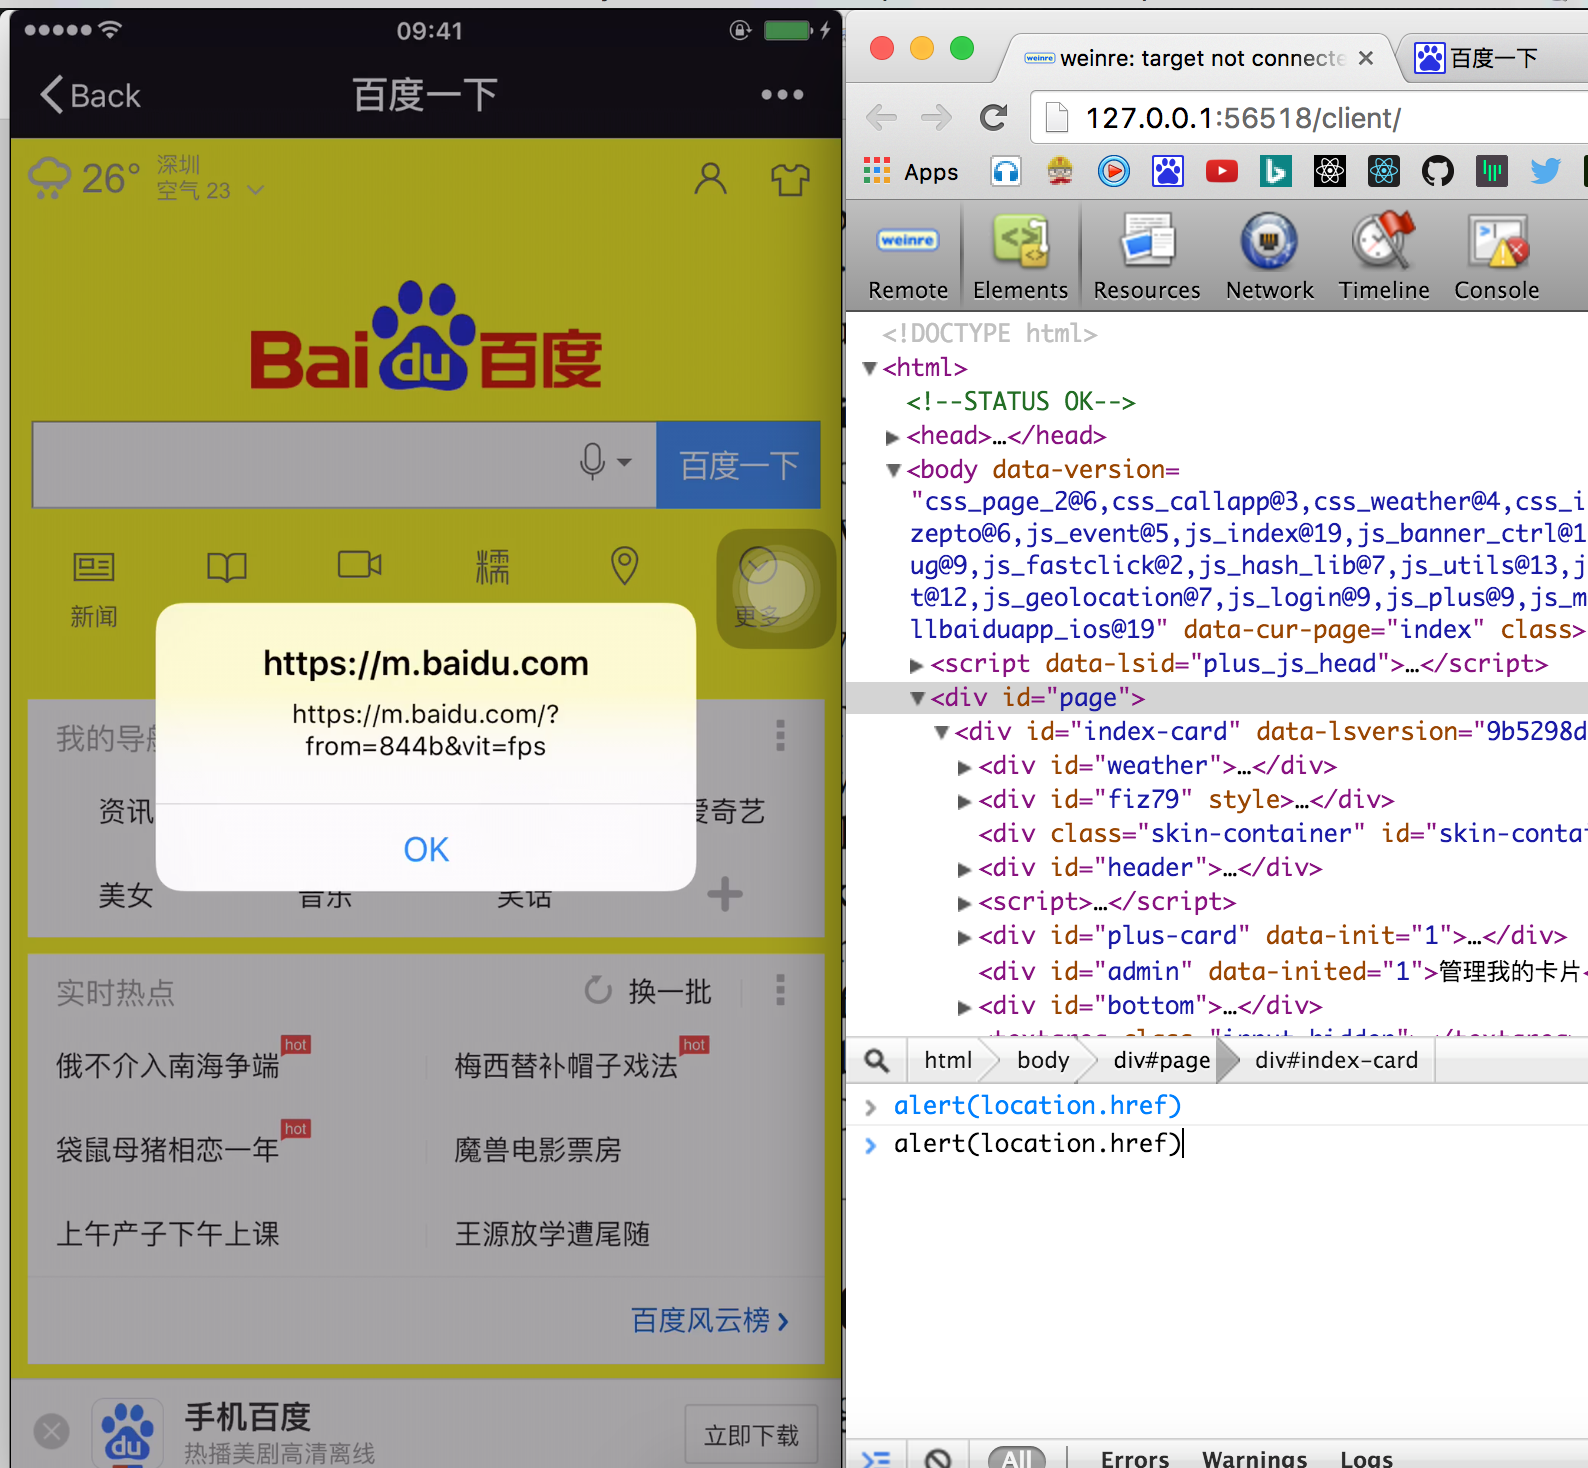Refresh hot topics with 换一批
The width and height of the screenshot is (1588, 1468).
click(648, 991)
